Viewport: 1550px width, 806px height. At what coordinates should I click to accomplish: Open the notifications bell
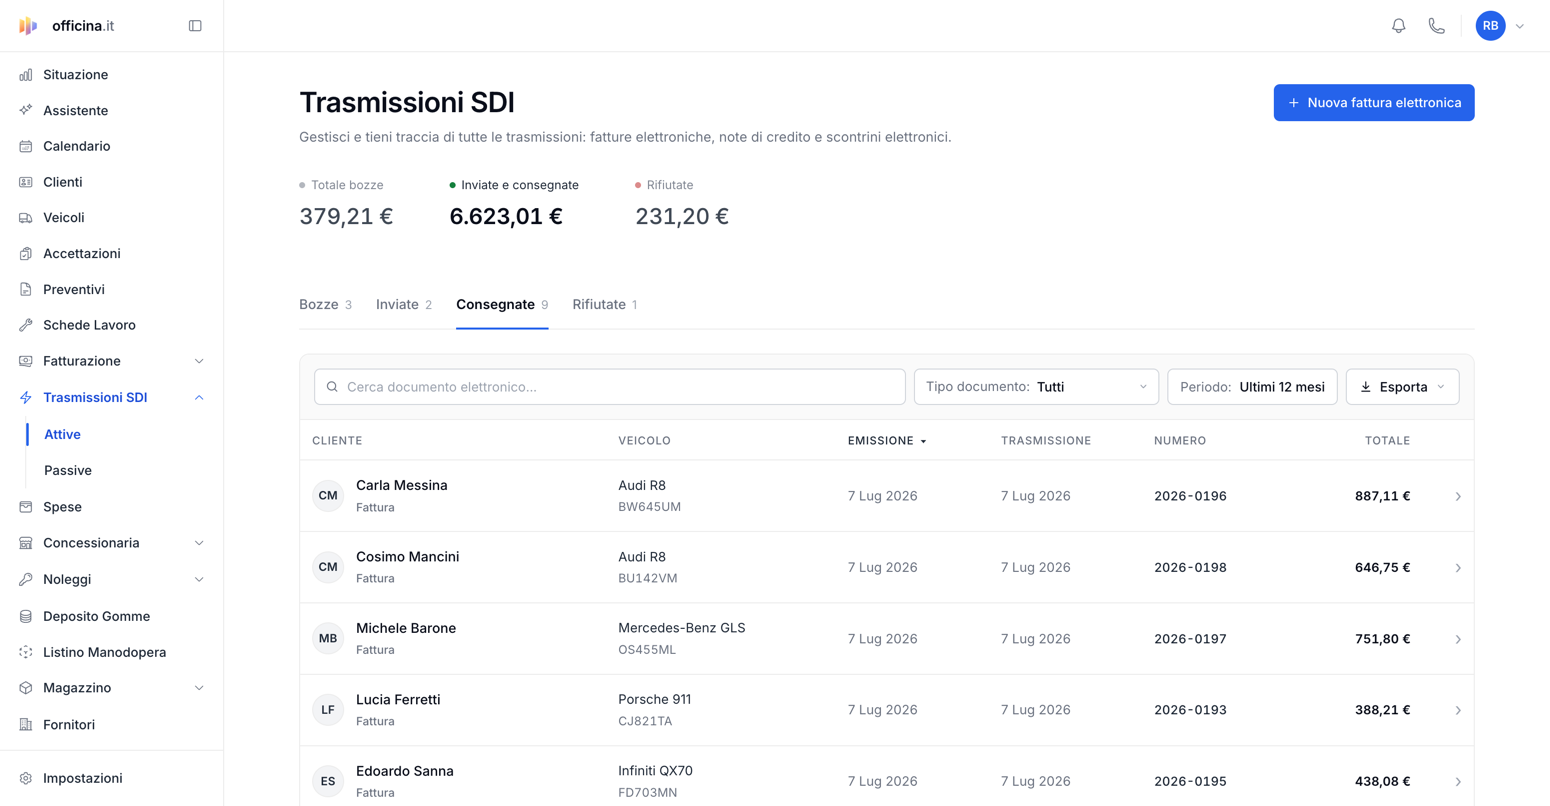[x=1398, y=26]
